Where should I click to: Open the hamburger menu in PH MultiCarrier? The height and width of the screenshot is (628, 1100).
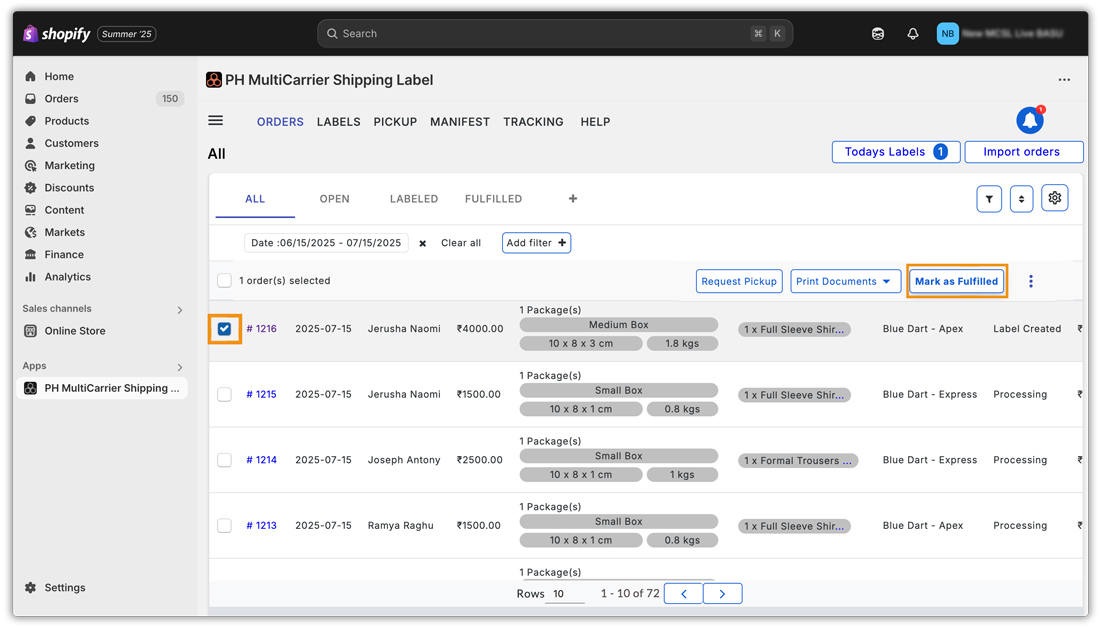coord(215,121)
